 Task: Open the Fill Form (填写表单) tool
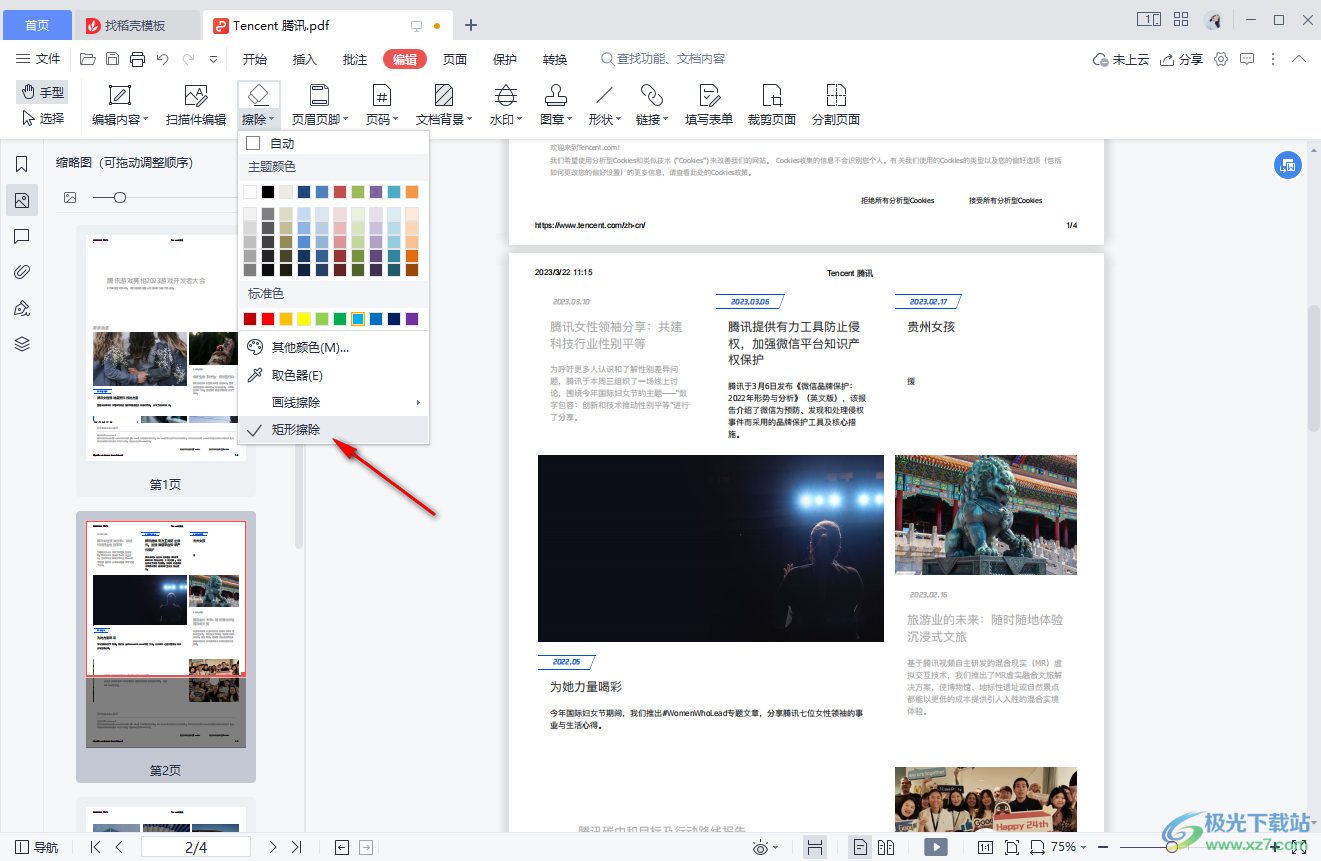pyautogui.click(x=709, y=105)
